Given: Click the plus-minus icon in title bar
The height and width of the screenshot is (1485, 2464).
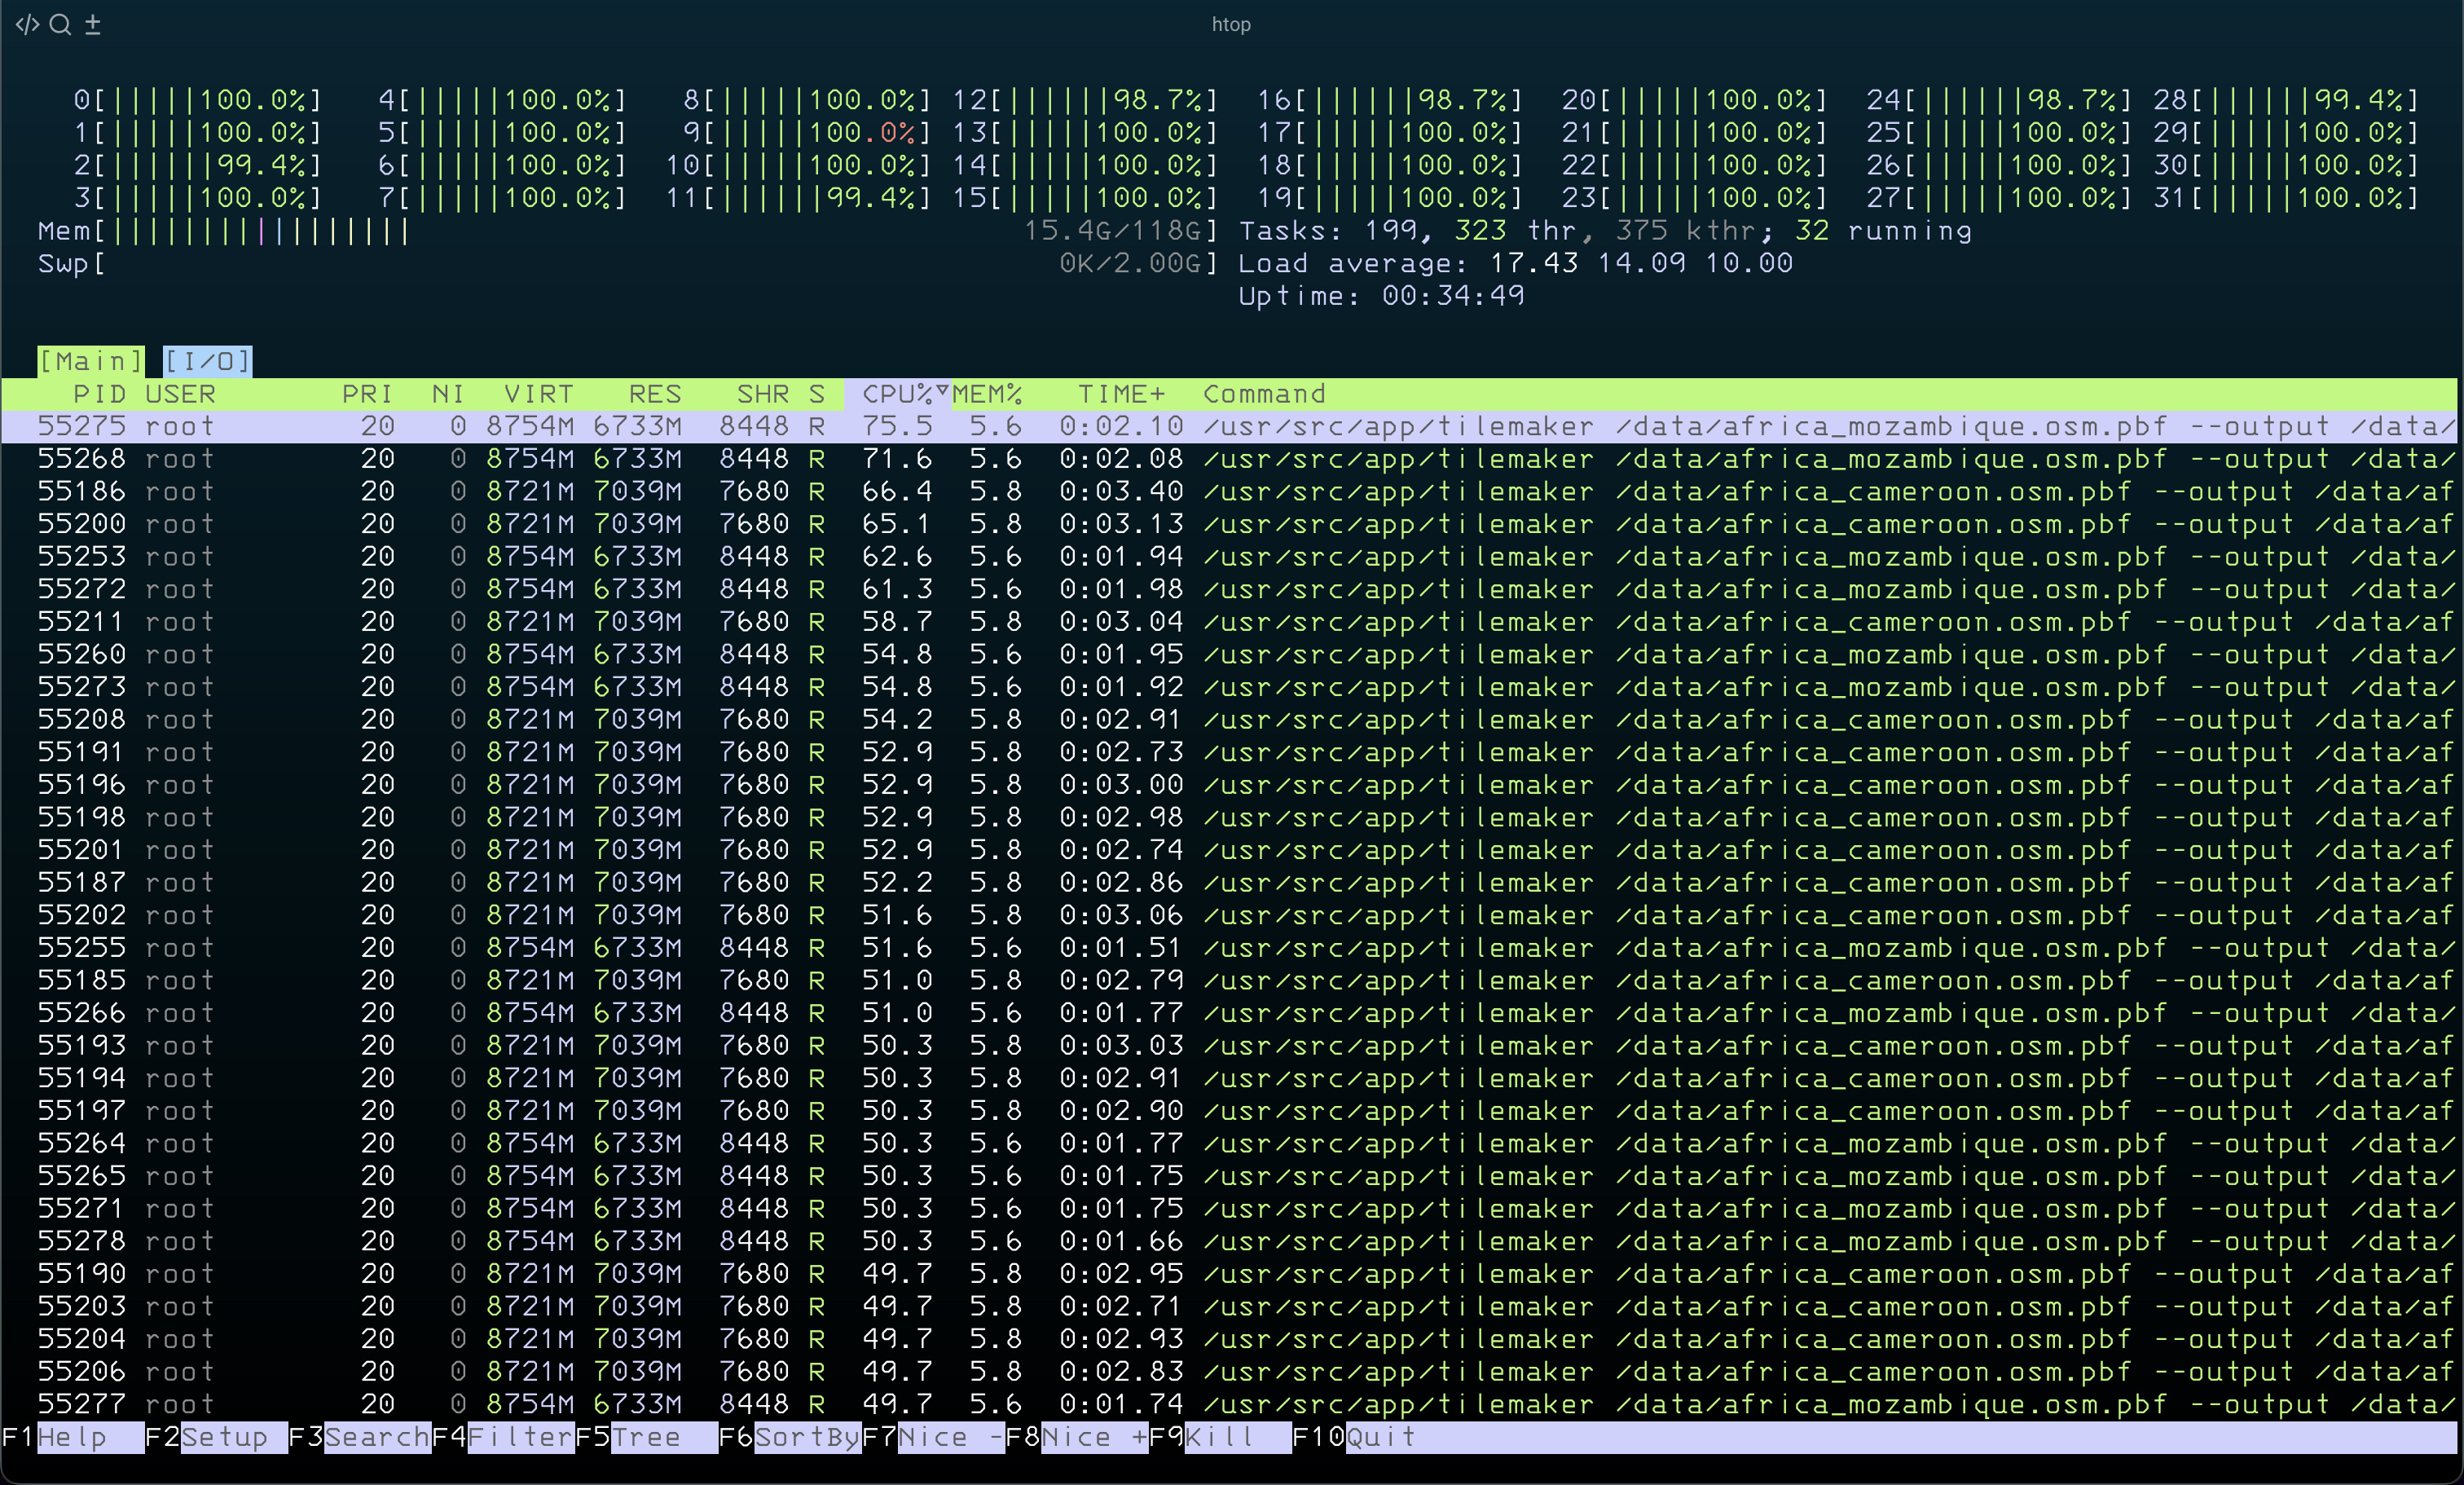Looking at the screenshot, I should [x=93, y=24].
